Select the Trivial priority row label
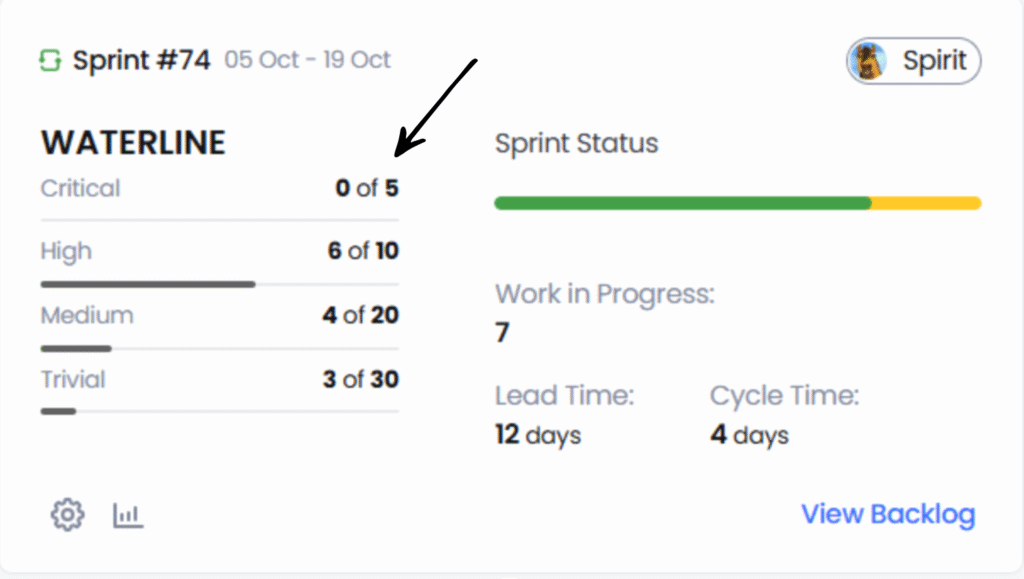The width and height of the screenshot is (1024, 579). [x=73, y=379]
